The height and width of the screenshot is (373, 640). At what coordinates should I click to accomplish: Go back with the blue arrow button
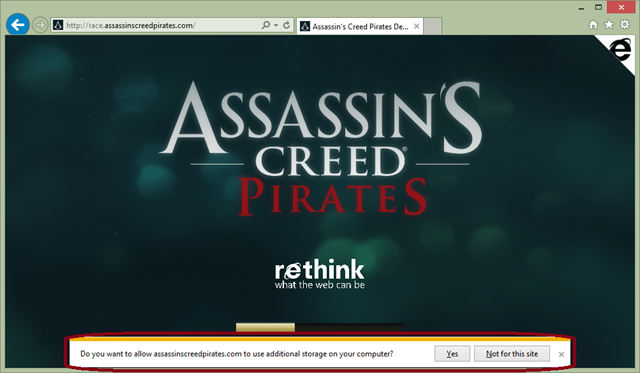[x=18, y=25]
